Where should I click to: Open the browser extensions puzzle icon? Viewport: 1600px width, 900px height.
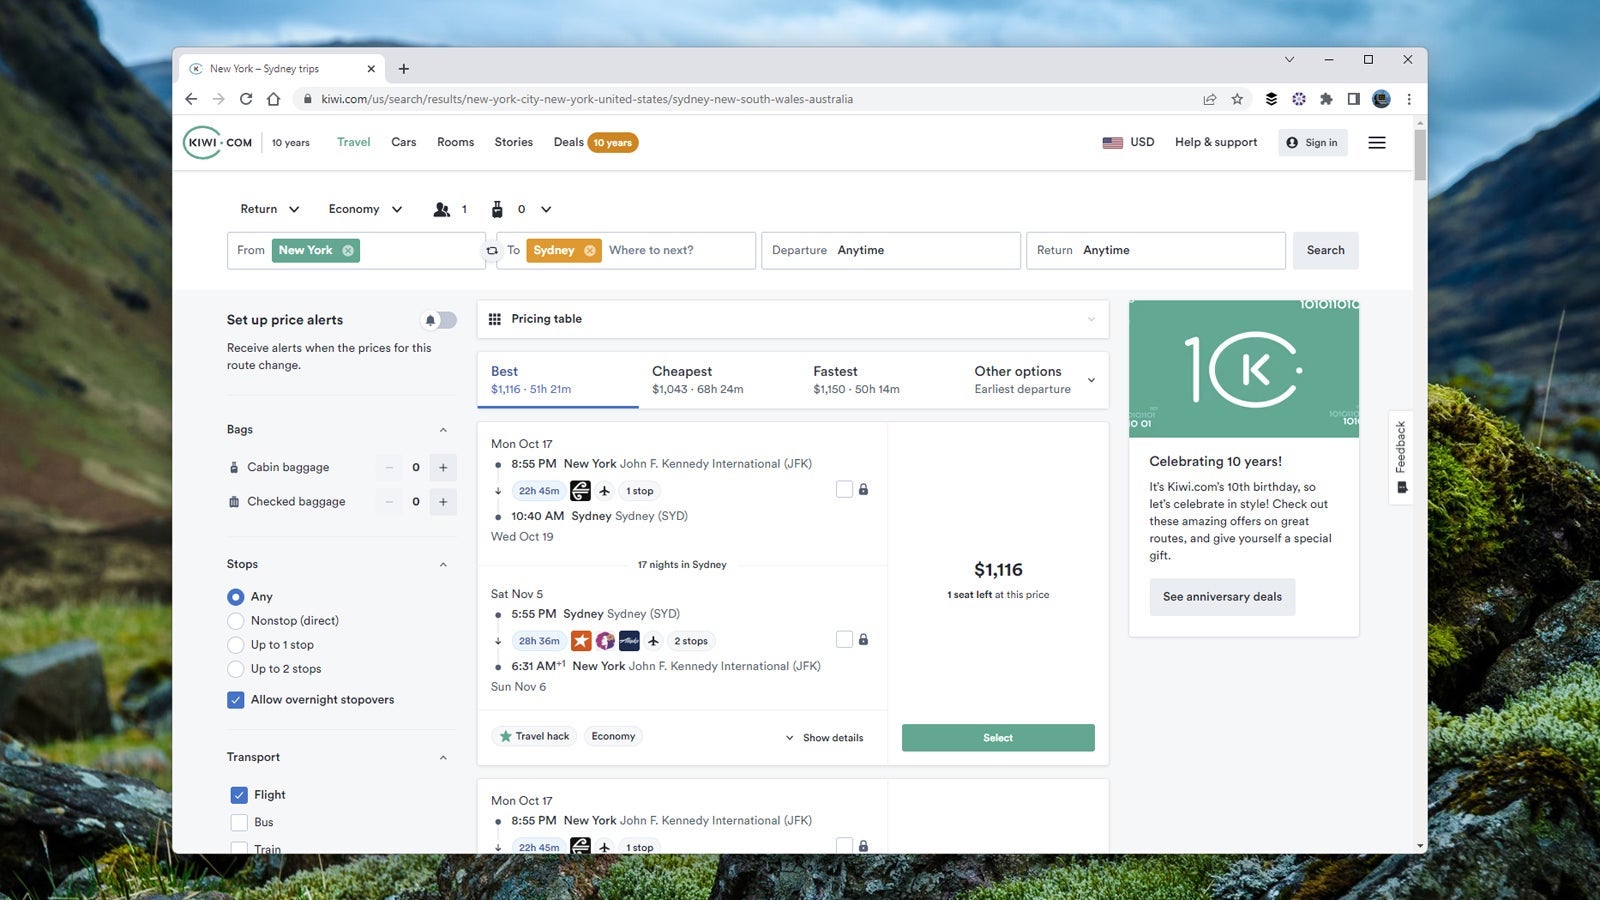[x=1326, y=99]
